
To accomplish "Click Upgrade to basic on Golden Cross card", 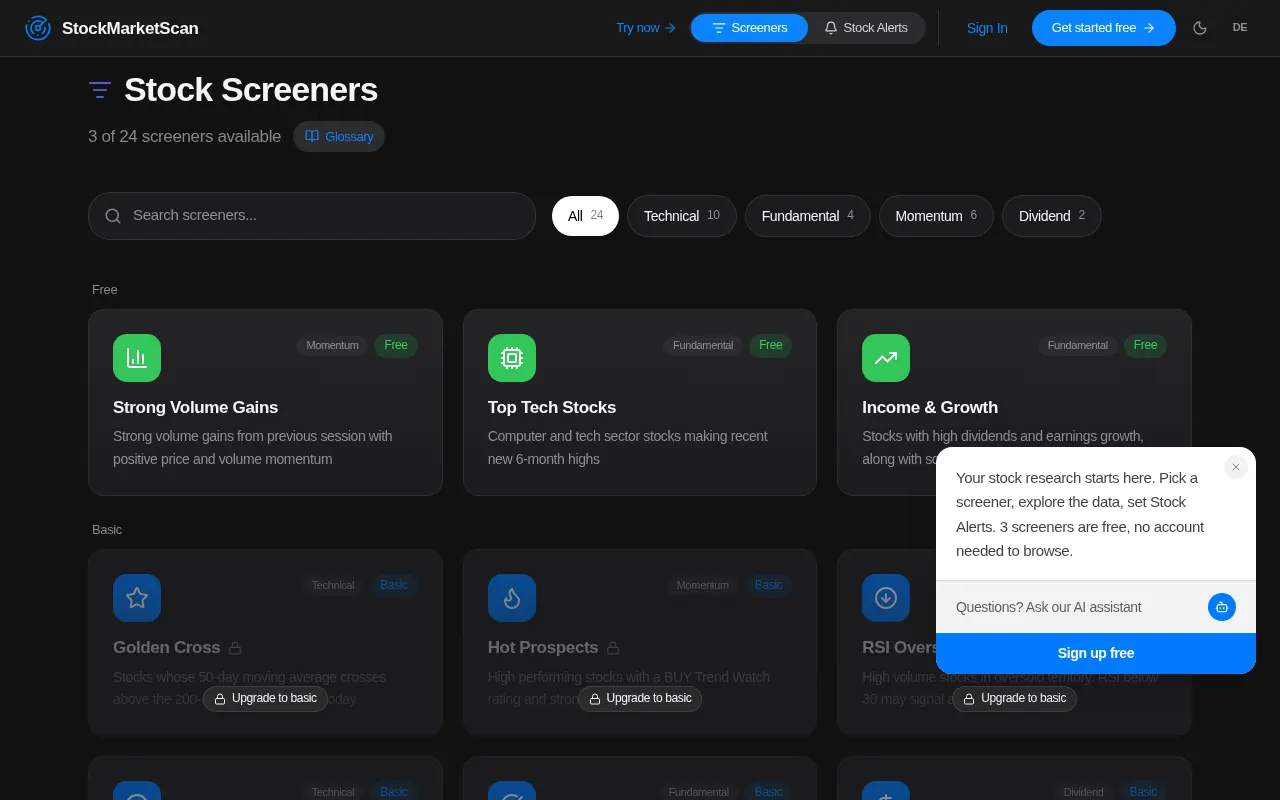I will 265,698.
